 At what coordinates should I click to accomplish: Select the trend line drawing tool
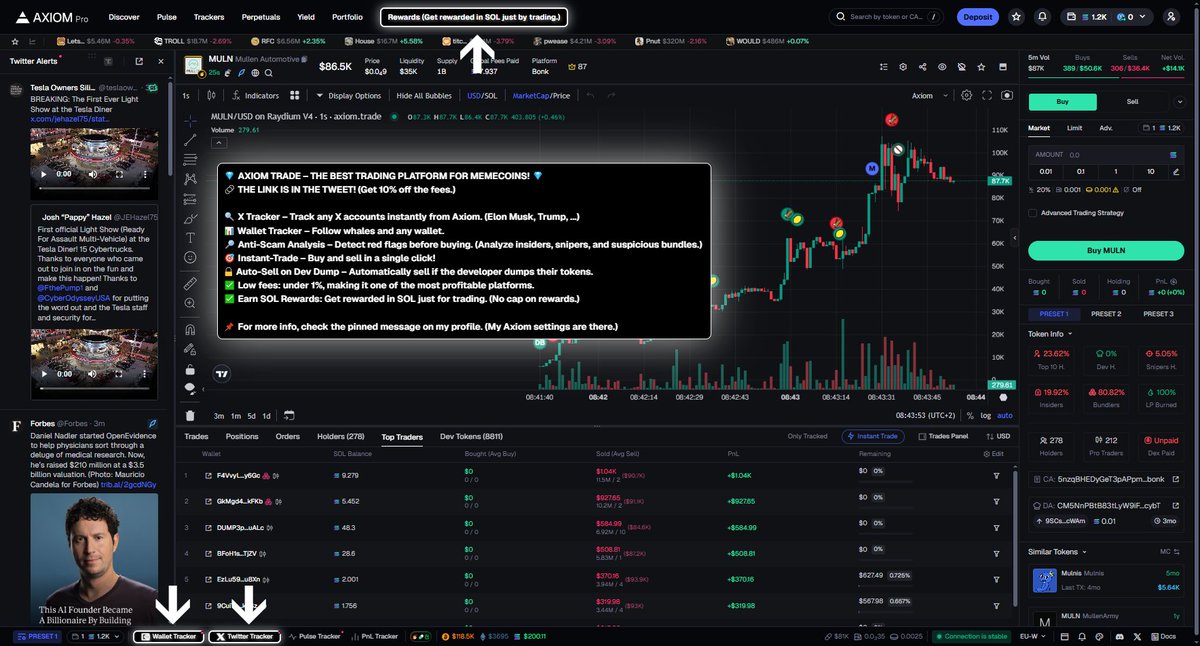coord(190,139)
